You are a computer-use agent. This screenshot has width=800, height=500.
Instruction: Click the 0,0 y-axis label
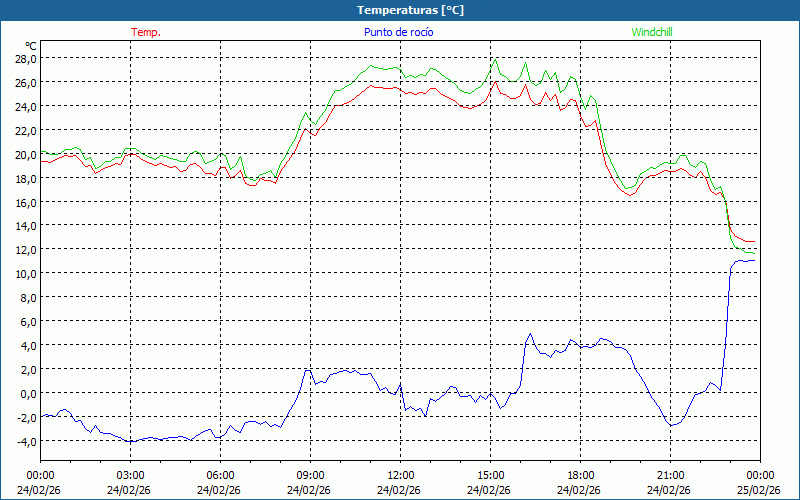click(x=28, y=393)
